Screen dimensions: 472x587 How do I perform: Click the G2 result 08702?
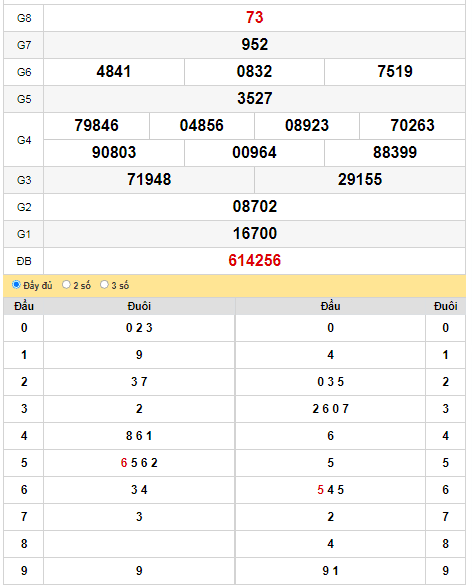255,207
